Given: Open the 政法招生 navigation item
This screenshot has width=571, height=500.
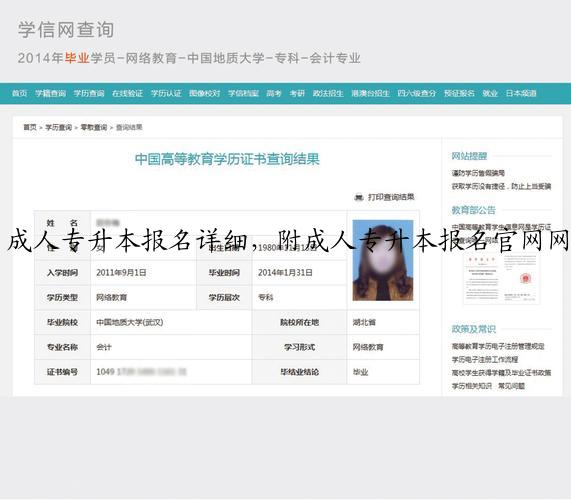Looking at the screenshot, I should click(328, 94).
